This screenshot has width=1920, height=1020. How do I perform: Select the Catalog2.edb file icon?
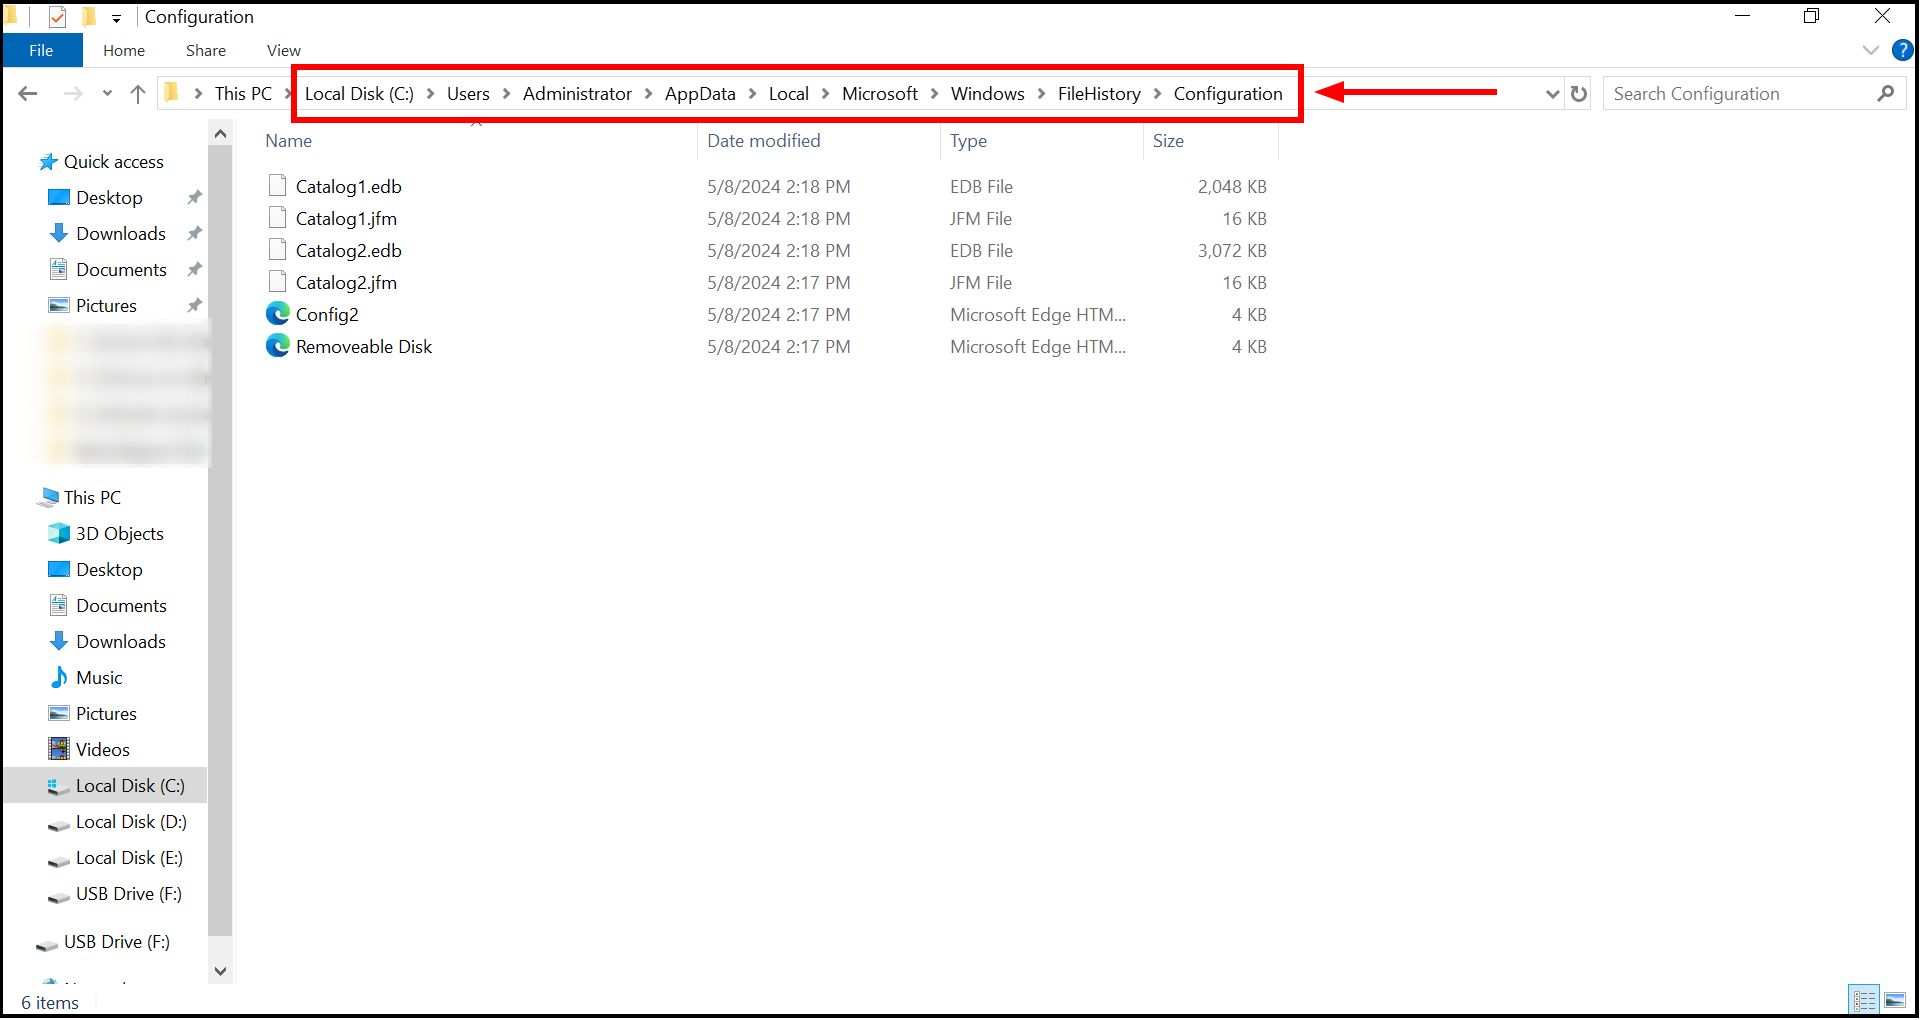(277, 250)
